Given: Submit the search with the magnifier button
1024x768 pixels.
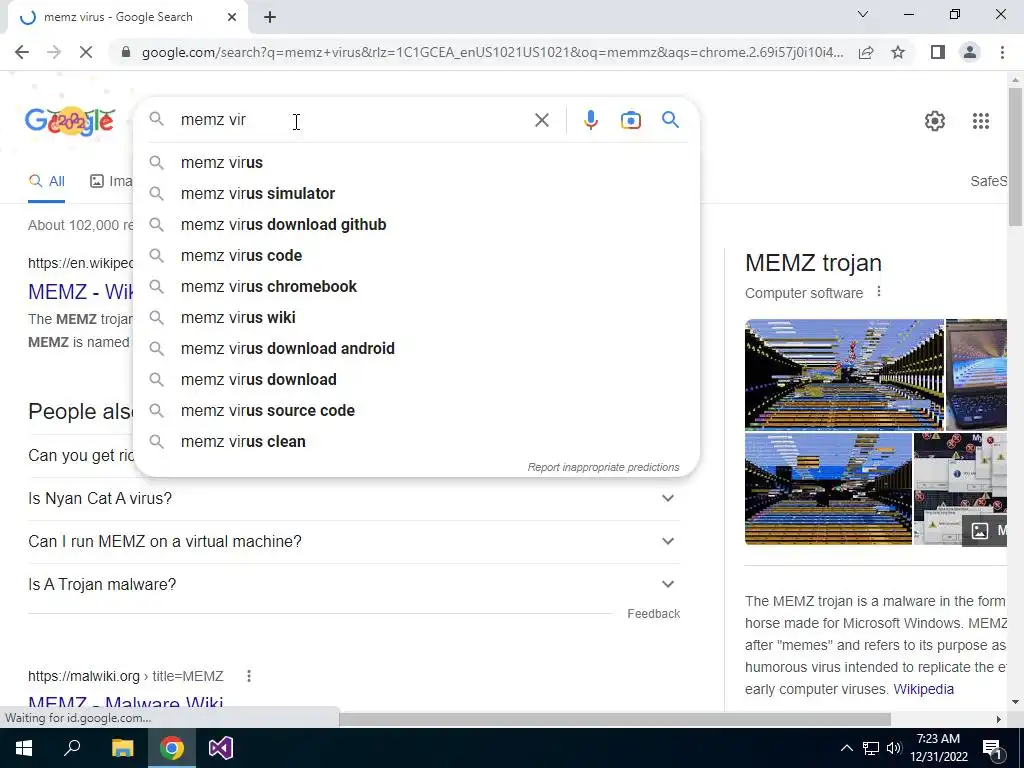Looking at the screenshot, I should point(670,120).
